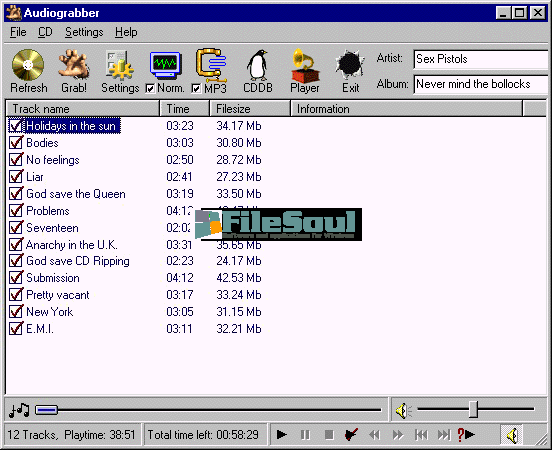552x450 pixels.
Task: Uncheck the No feelings track checkbox
Action: pyautogui.click(x=16, y=160)
